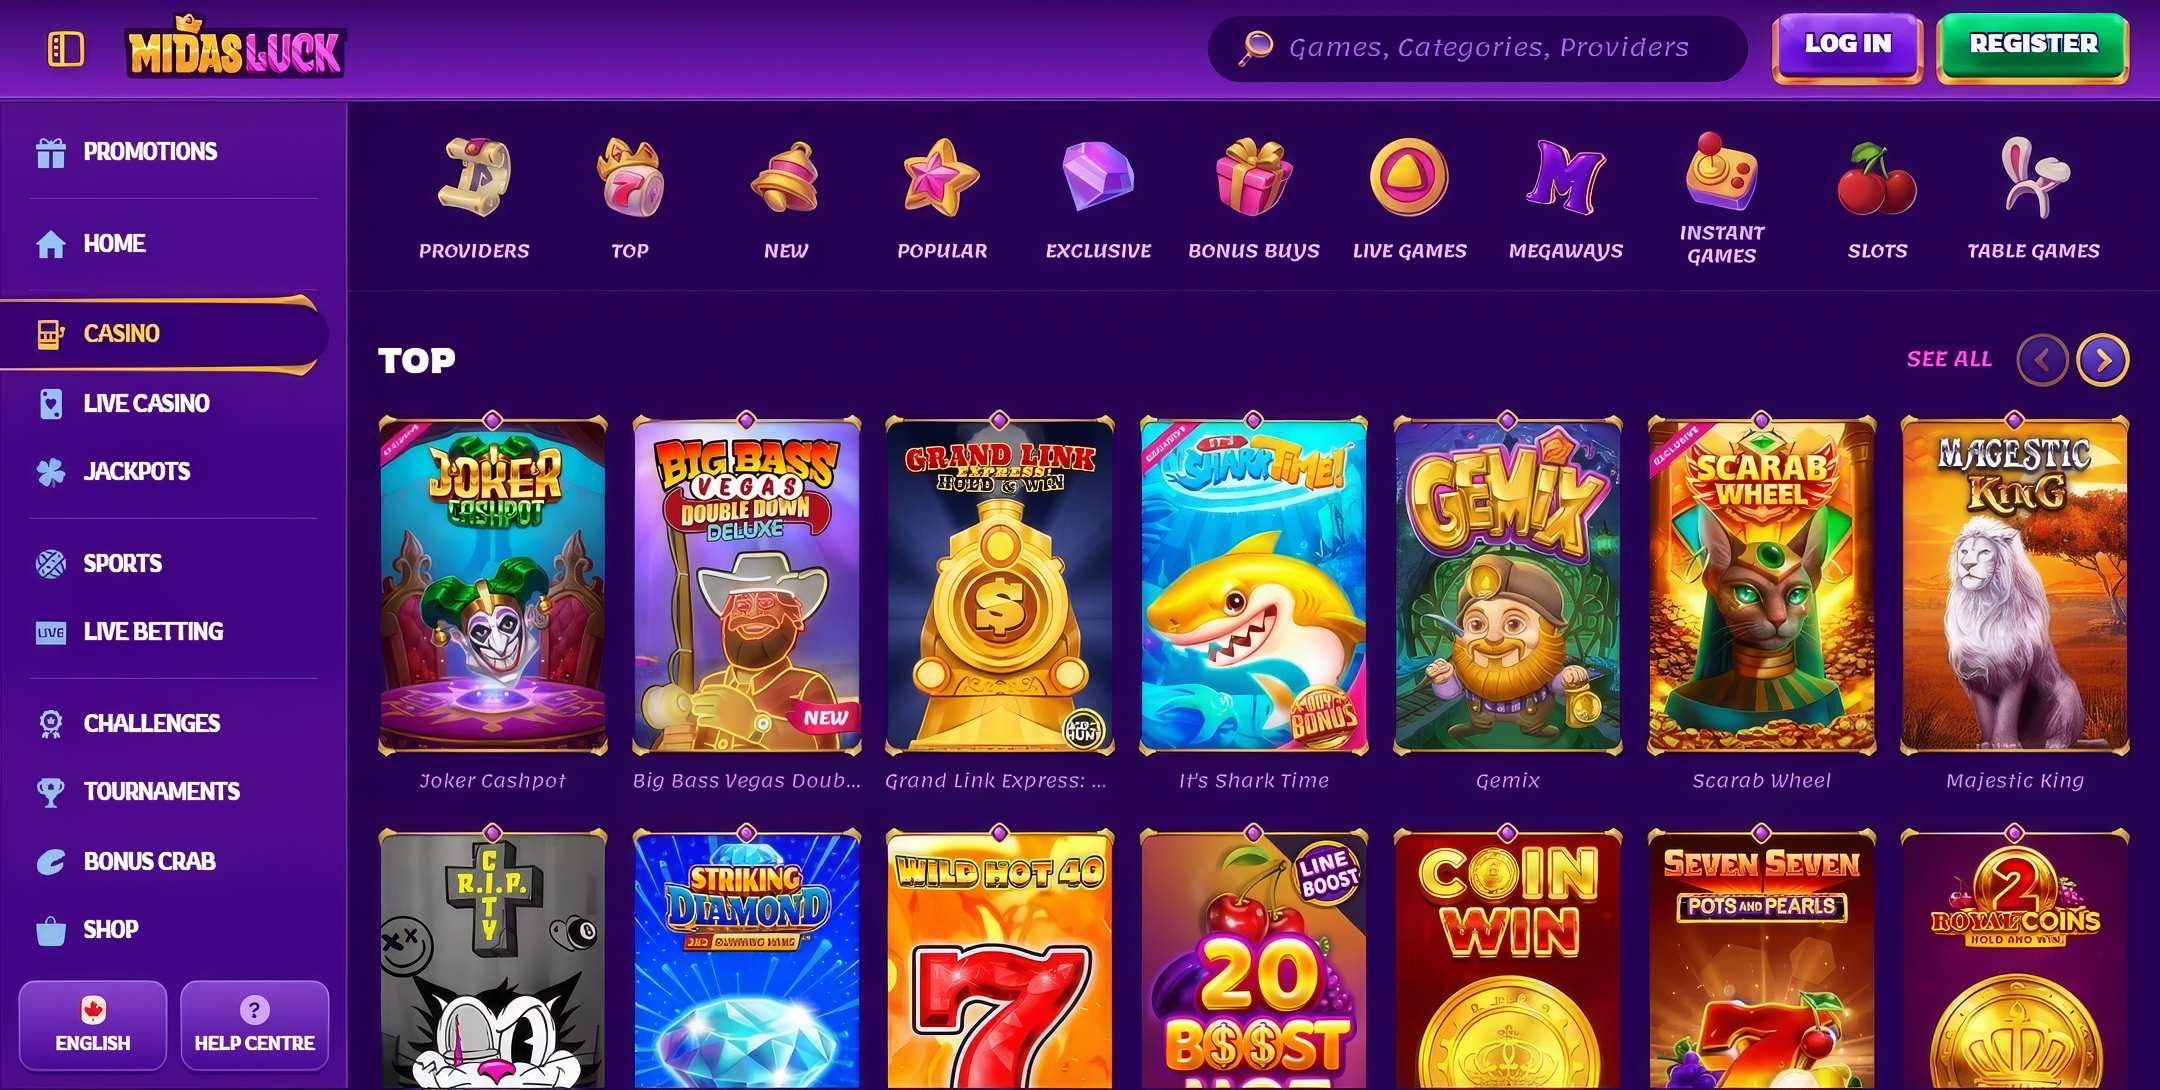Toggle the sidebar collapse icon
Screen dimensions: 2160x1090
click(x=66, y=48)
